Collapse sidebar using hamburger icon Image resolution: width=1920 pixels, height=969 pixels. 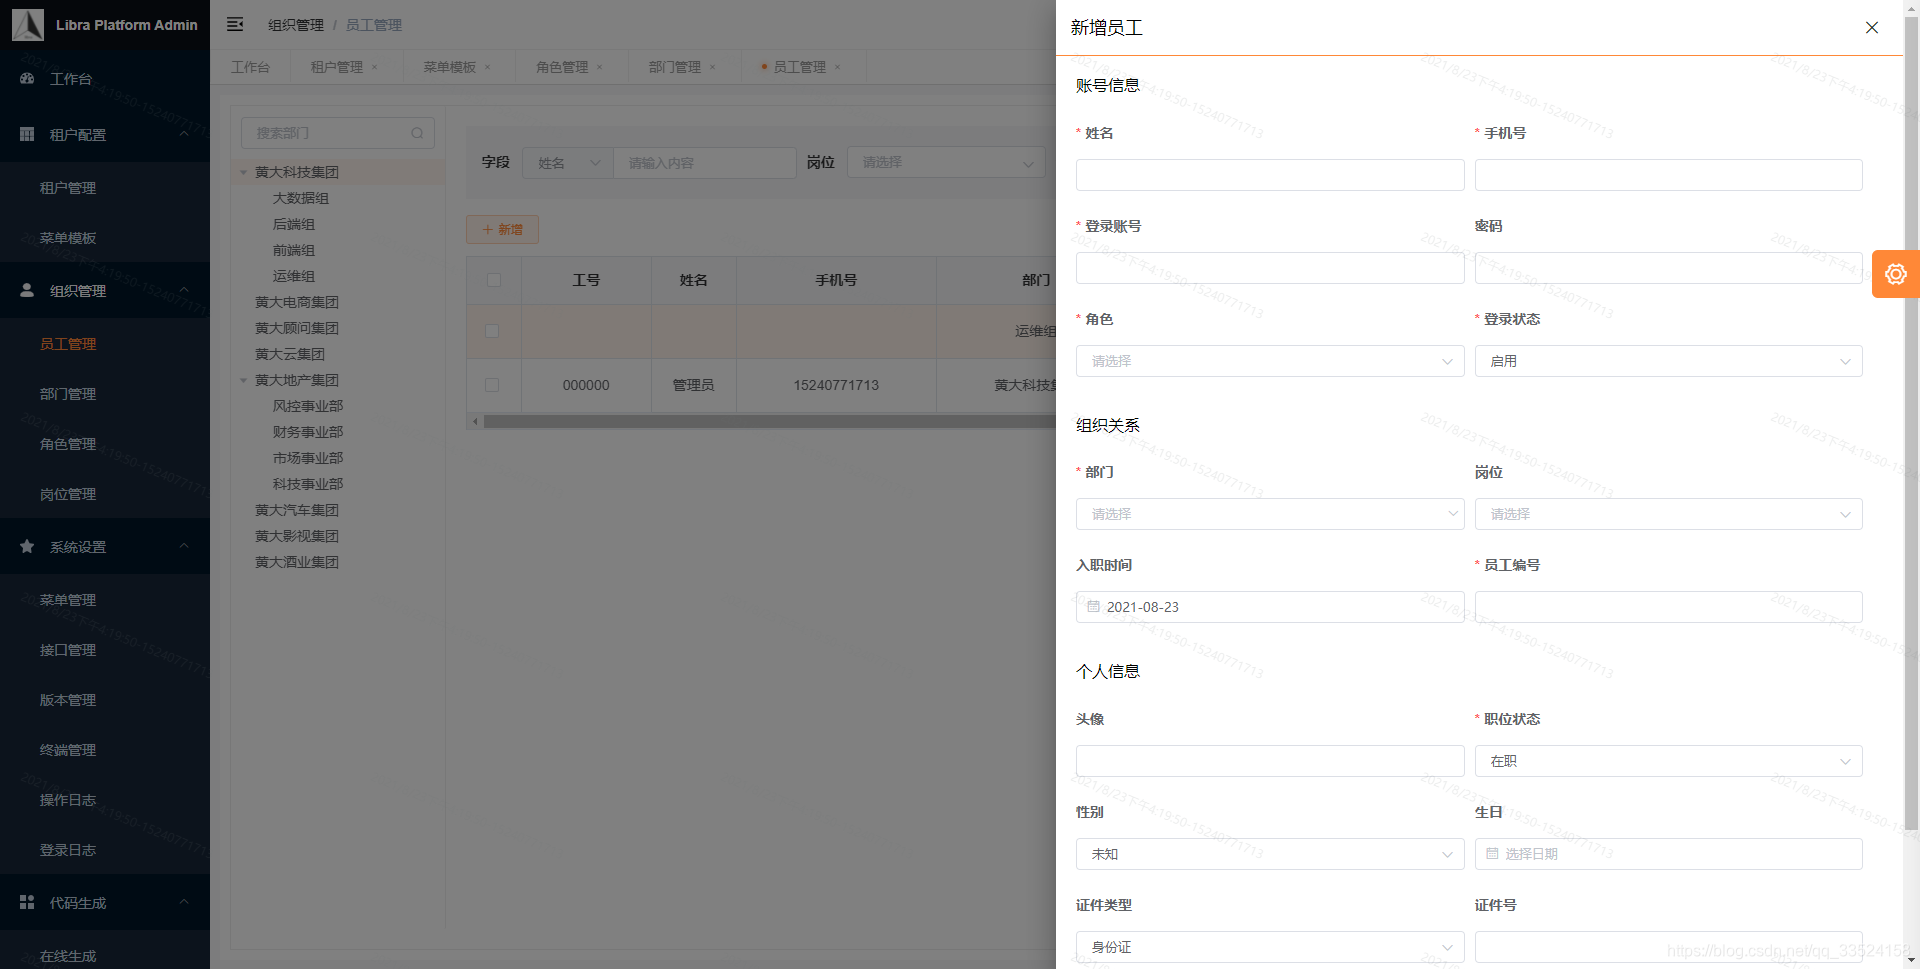point(235,24)
